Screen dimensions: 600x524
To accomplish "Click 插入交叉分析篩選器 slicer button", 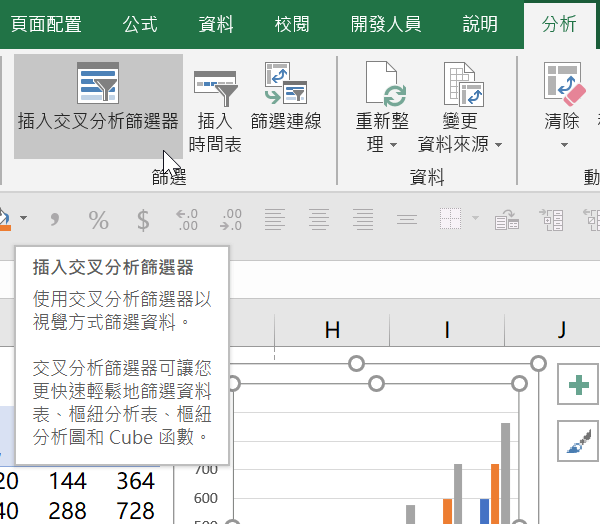I will click(98, 106).
